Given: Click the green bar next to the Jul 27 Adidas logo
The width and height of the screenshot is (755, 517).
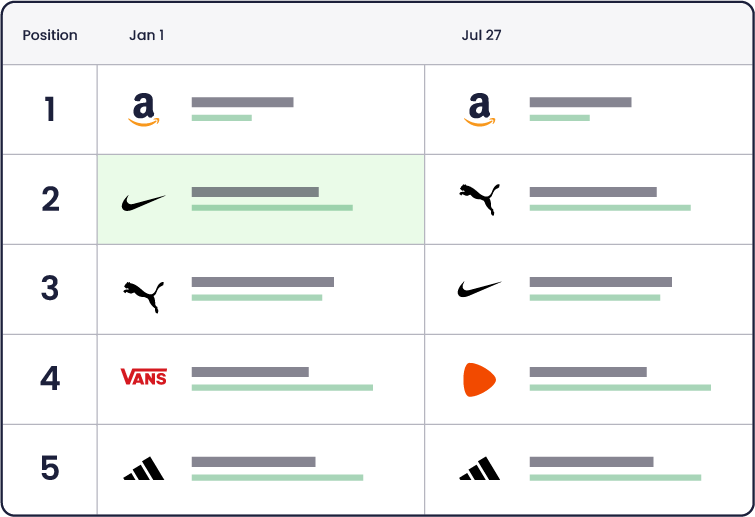Looking at the screenshot, I should click(615, 478).
